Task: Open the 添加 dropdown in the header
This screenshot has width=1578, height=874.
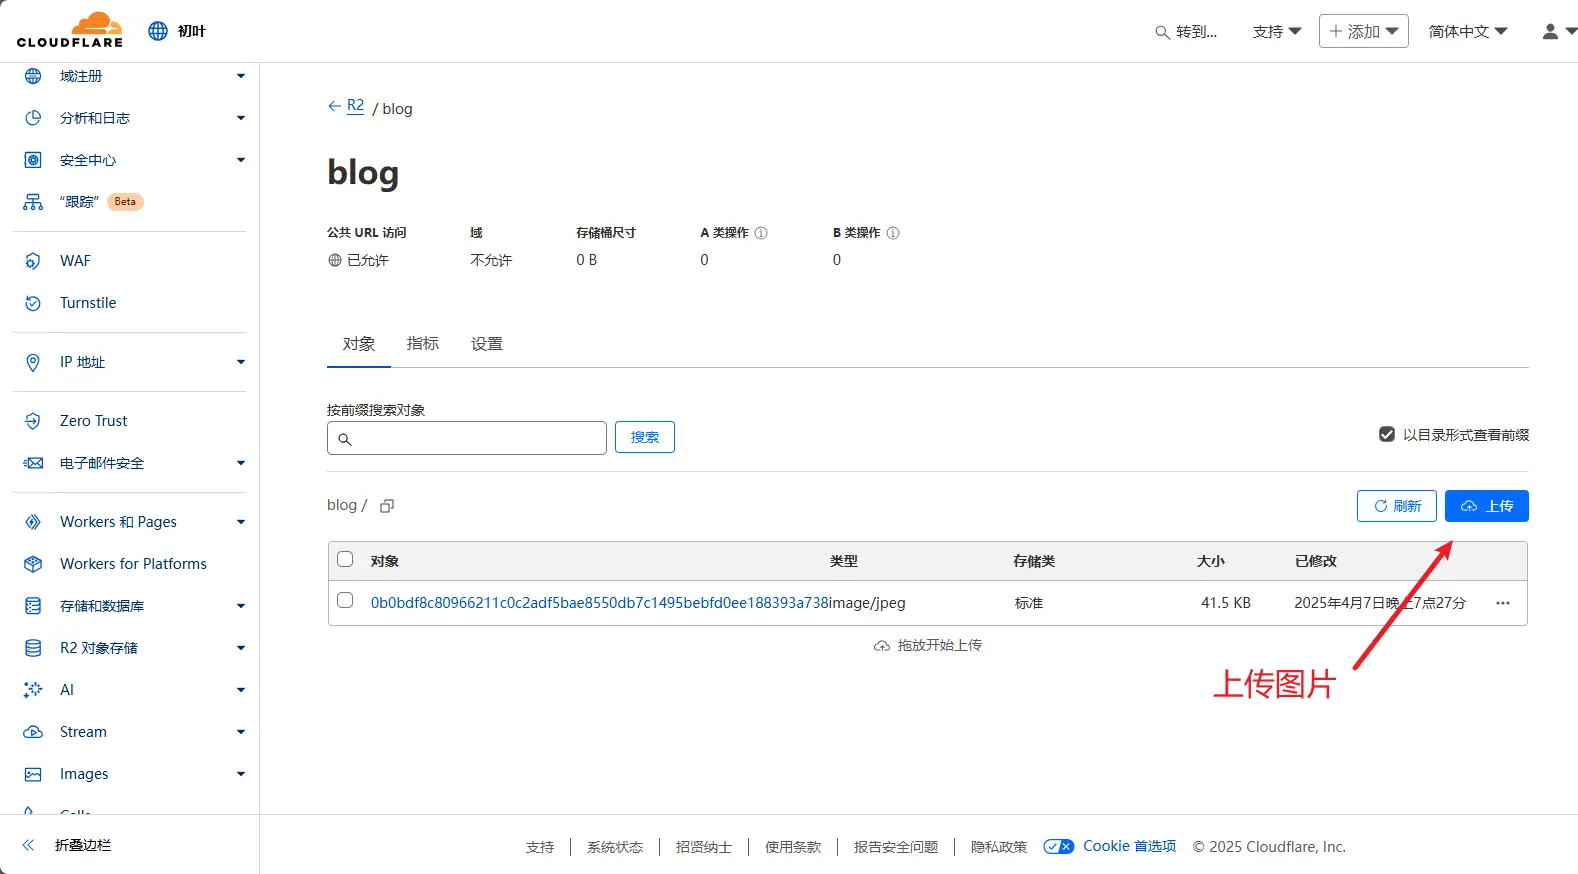Action: (x=1363, y=32)
